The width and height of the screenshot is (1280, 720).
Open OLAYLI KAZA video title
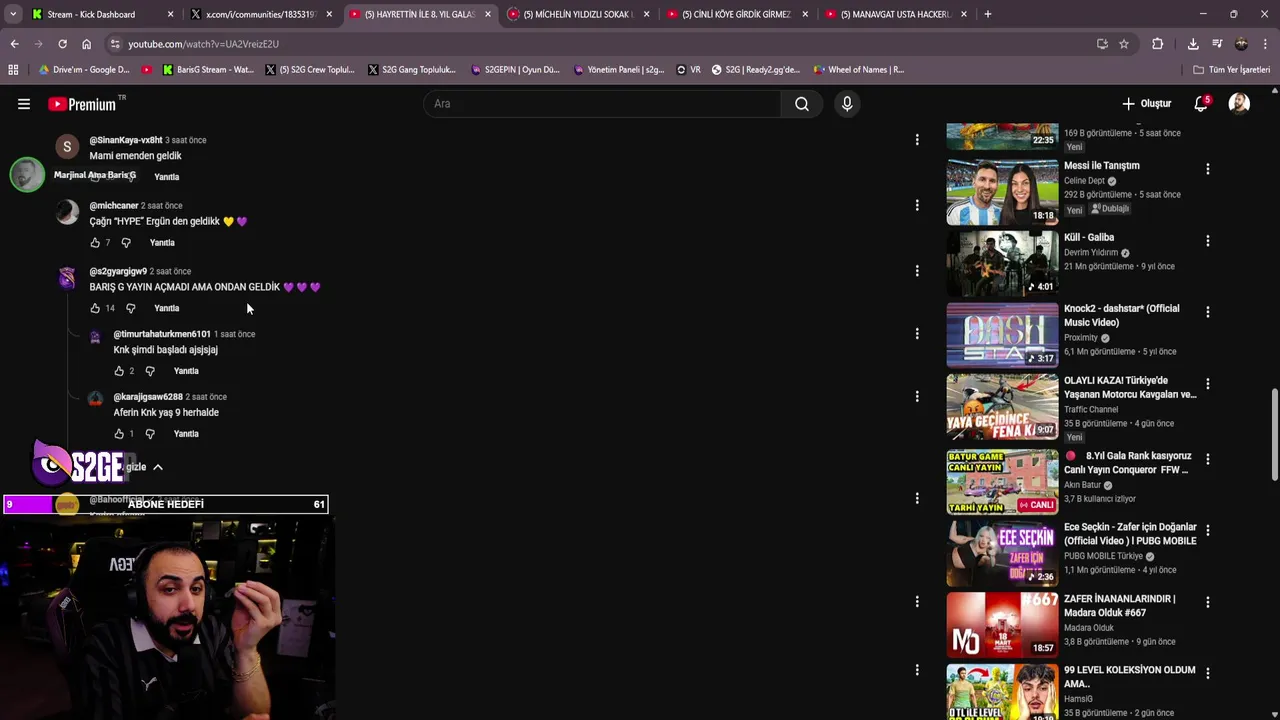pyautogui.click(x=1130, y=387)
